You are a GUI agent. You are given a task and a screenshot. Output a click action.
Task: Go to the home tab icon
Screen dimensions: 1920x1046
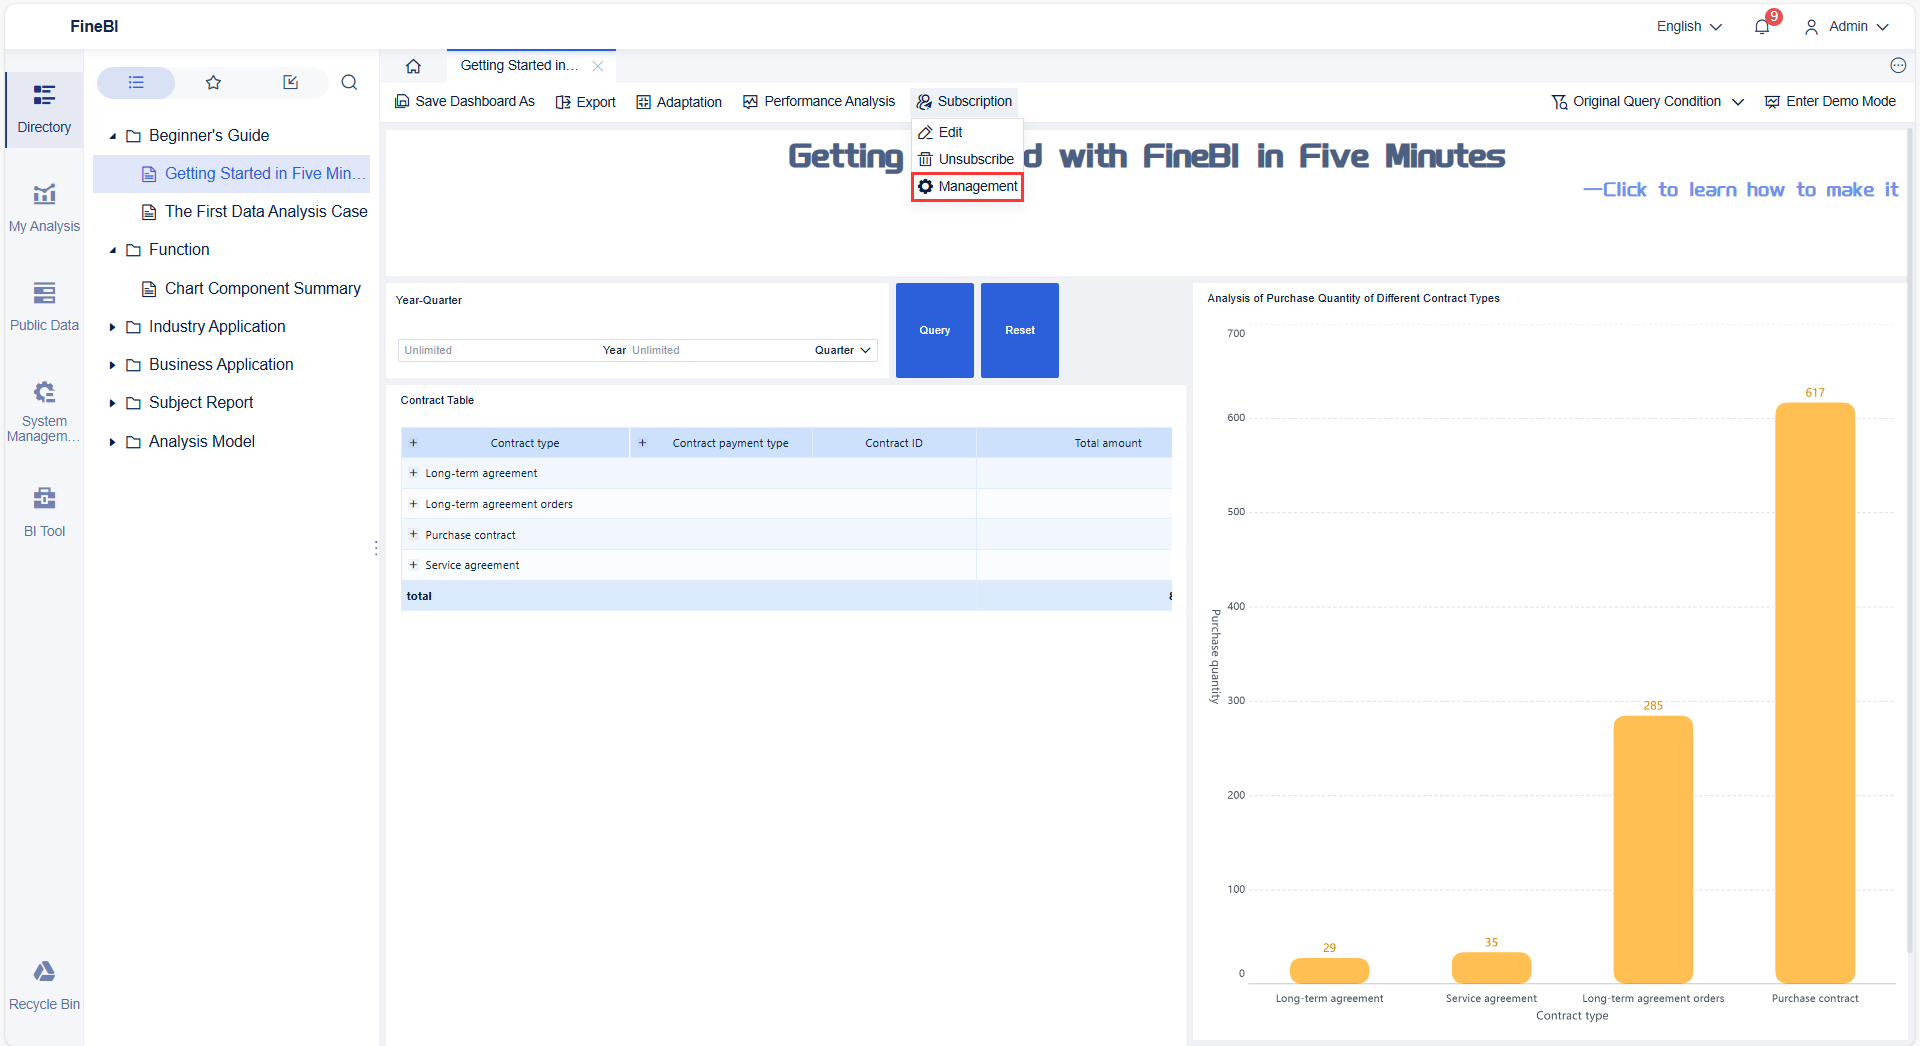point(413,66)
